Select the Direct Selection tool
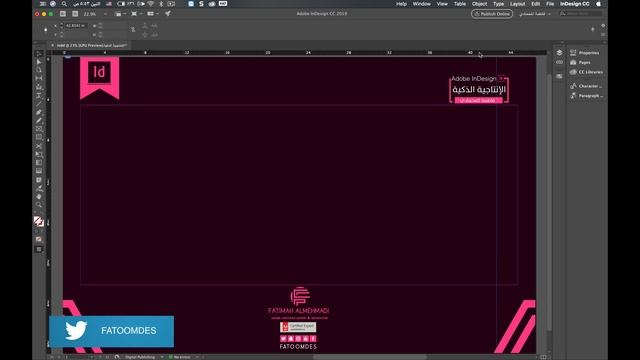The height and width of the screenshot is (360, 640). click(x=39, y=62)
